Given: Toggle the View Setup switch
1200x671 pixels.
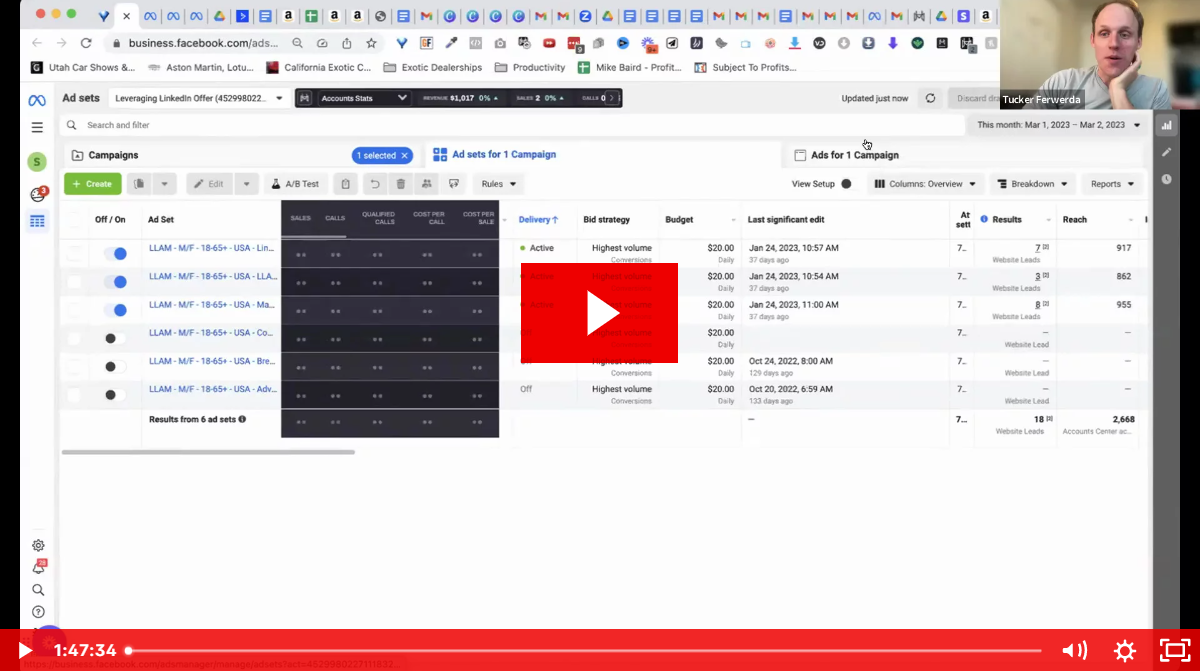Looking at the screenshot, I should pos(846,184).
